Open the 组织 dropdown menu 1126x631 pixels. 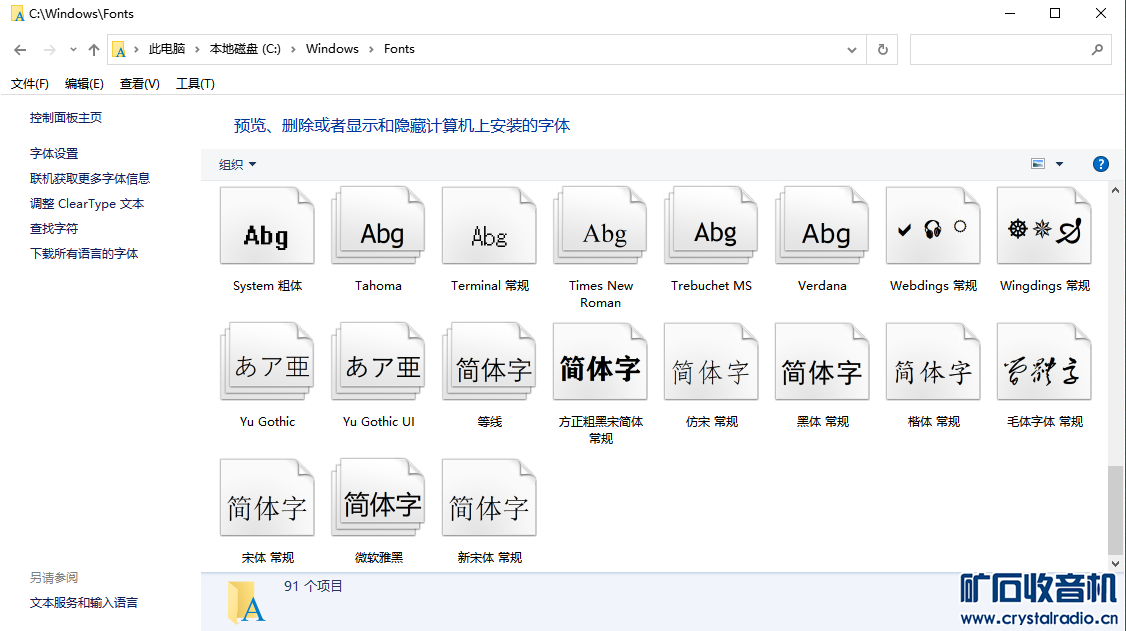point(237,164)
